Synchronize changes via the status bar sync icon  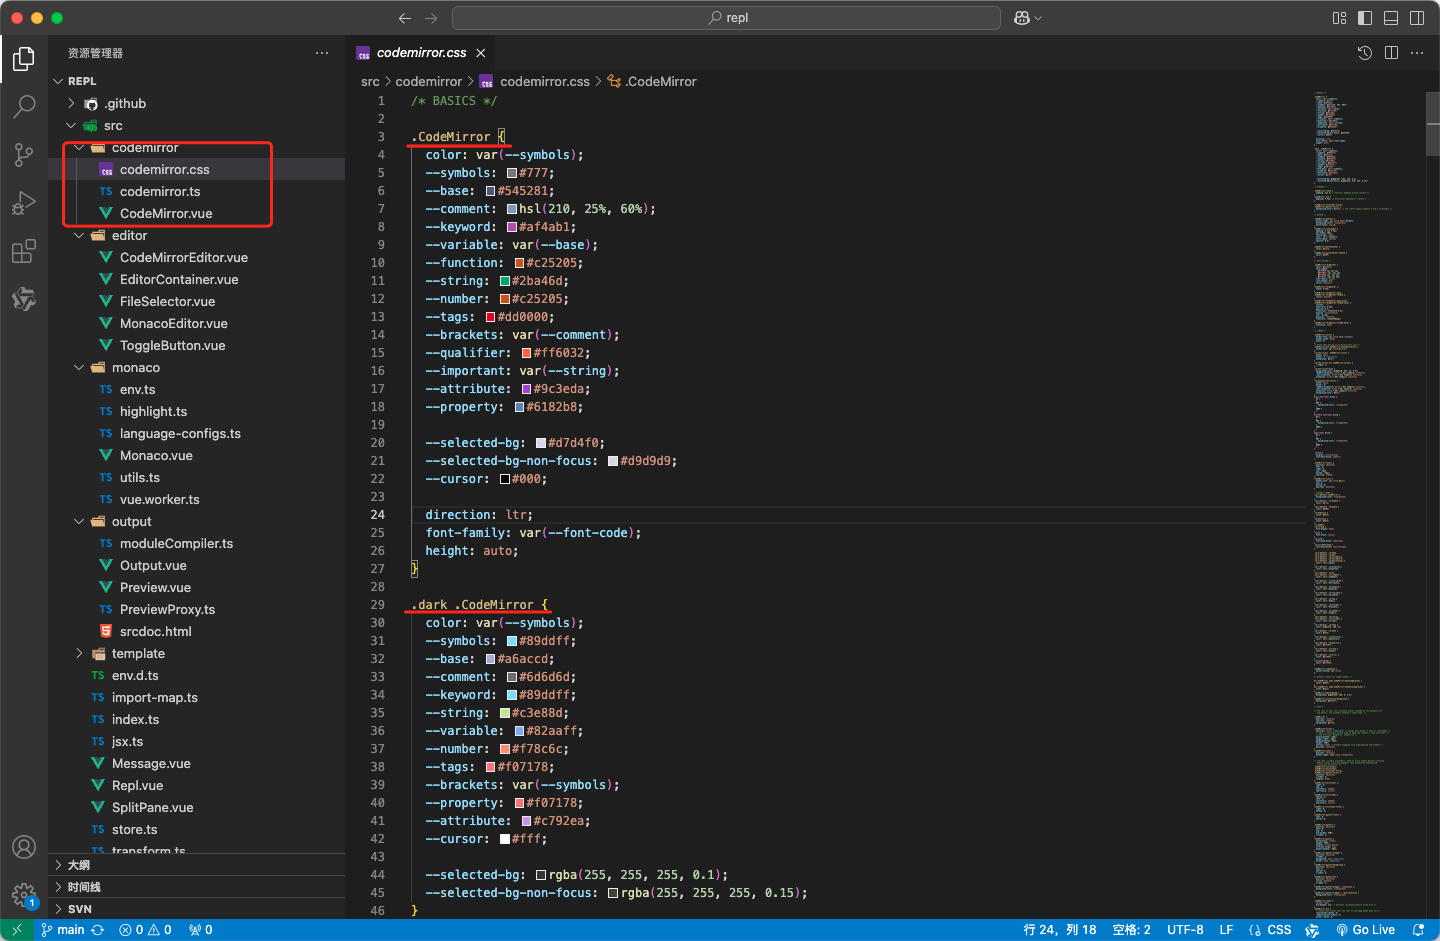[98, 930]
